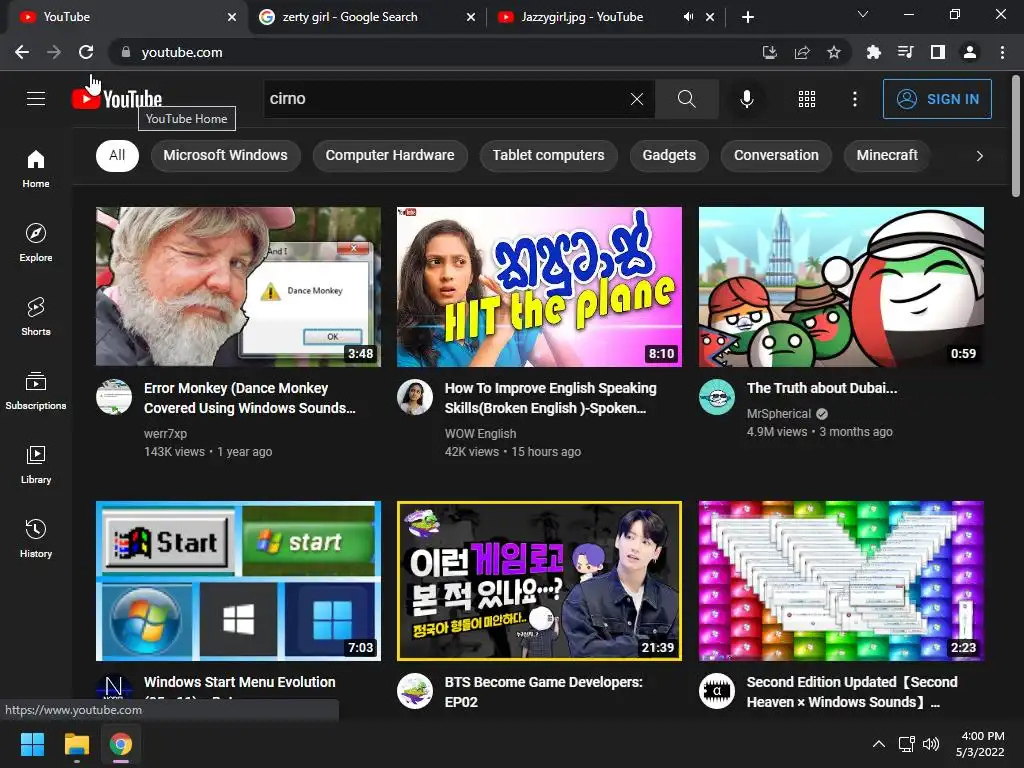Open volume control in system tray
Screen dimensions: 1024x768
point(931,744)
